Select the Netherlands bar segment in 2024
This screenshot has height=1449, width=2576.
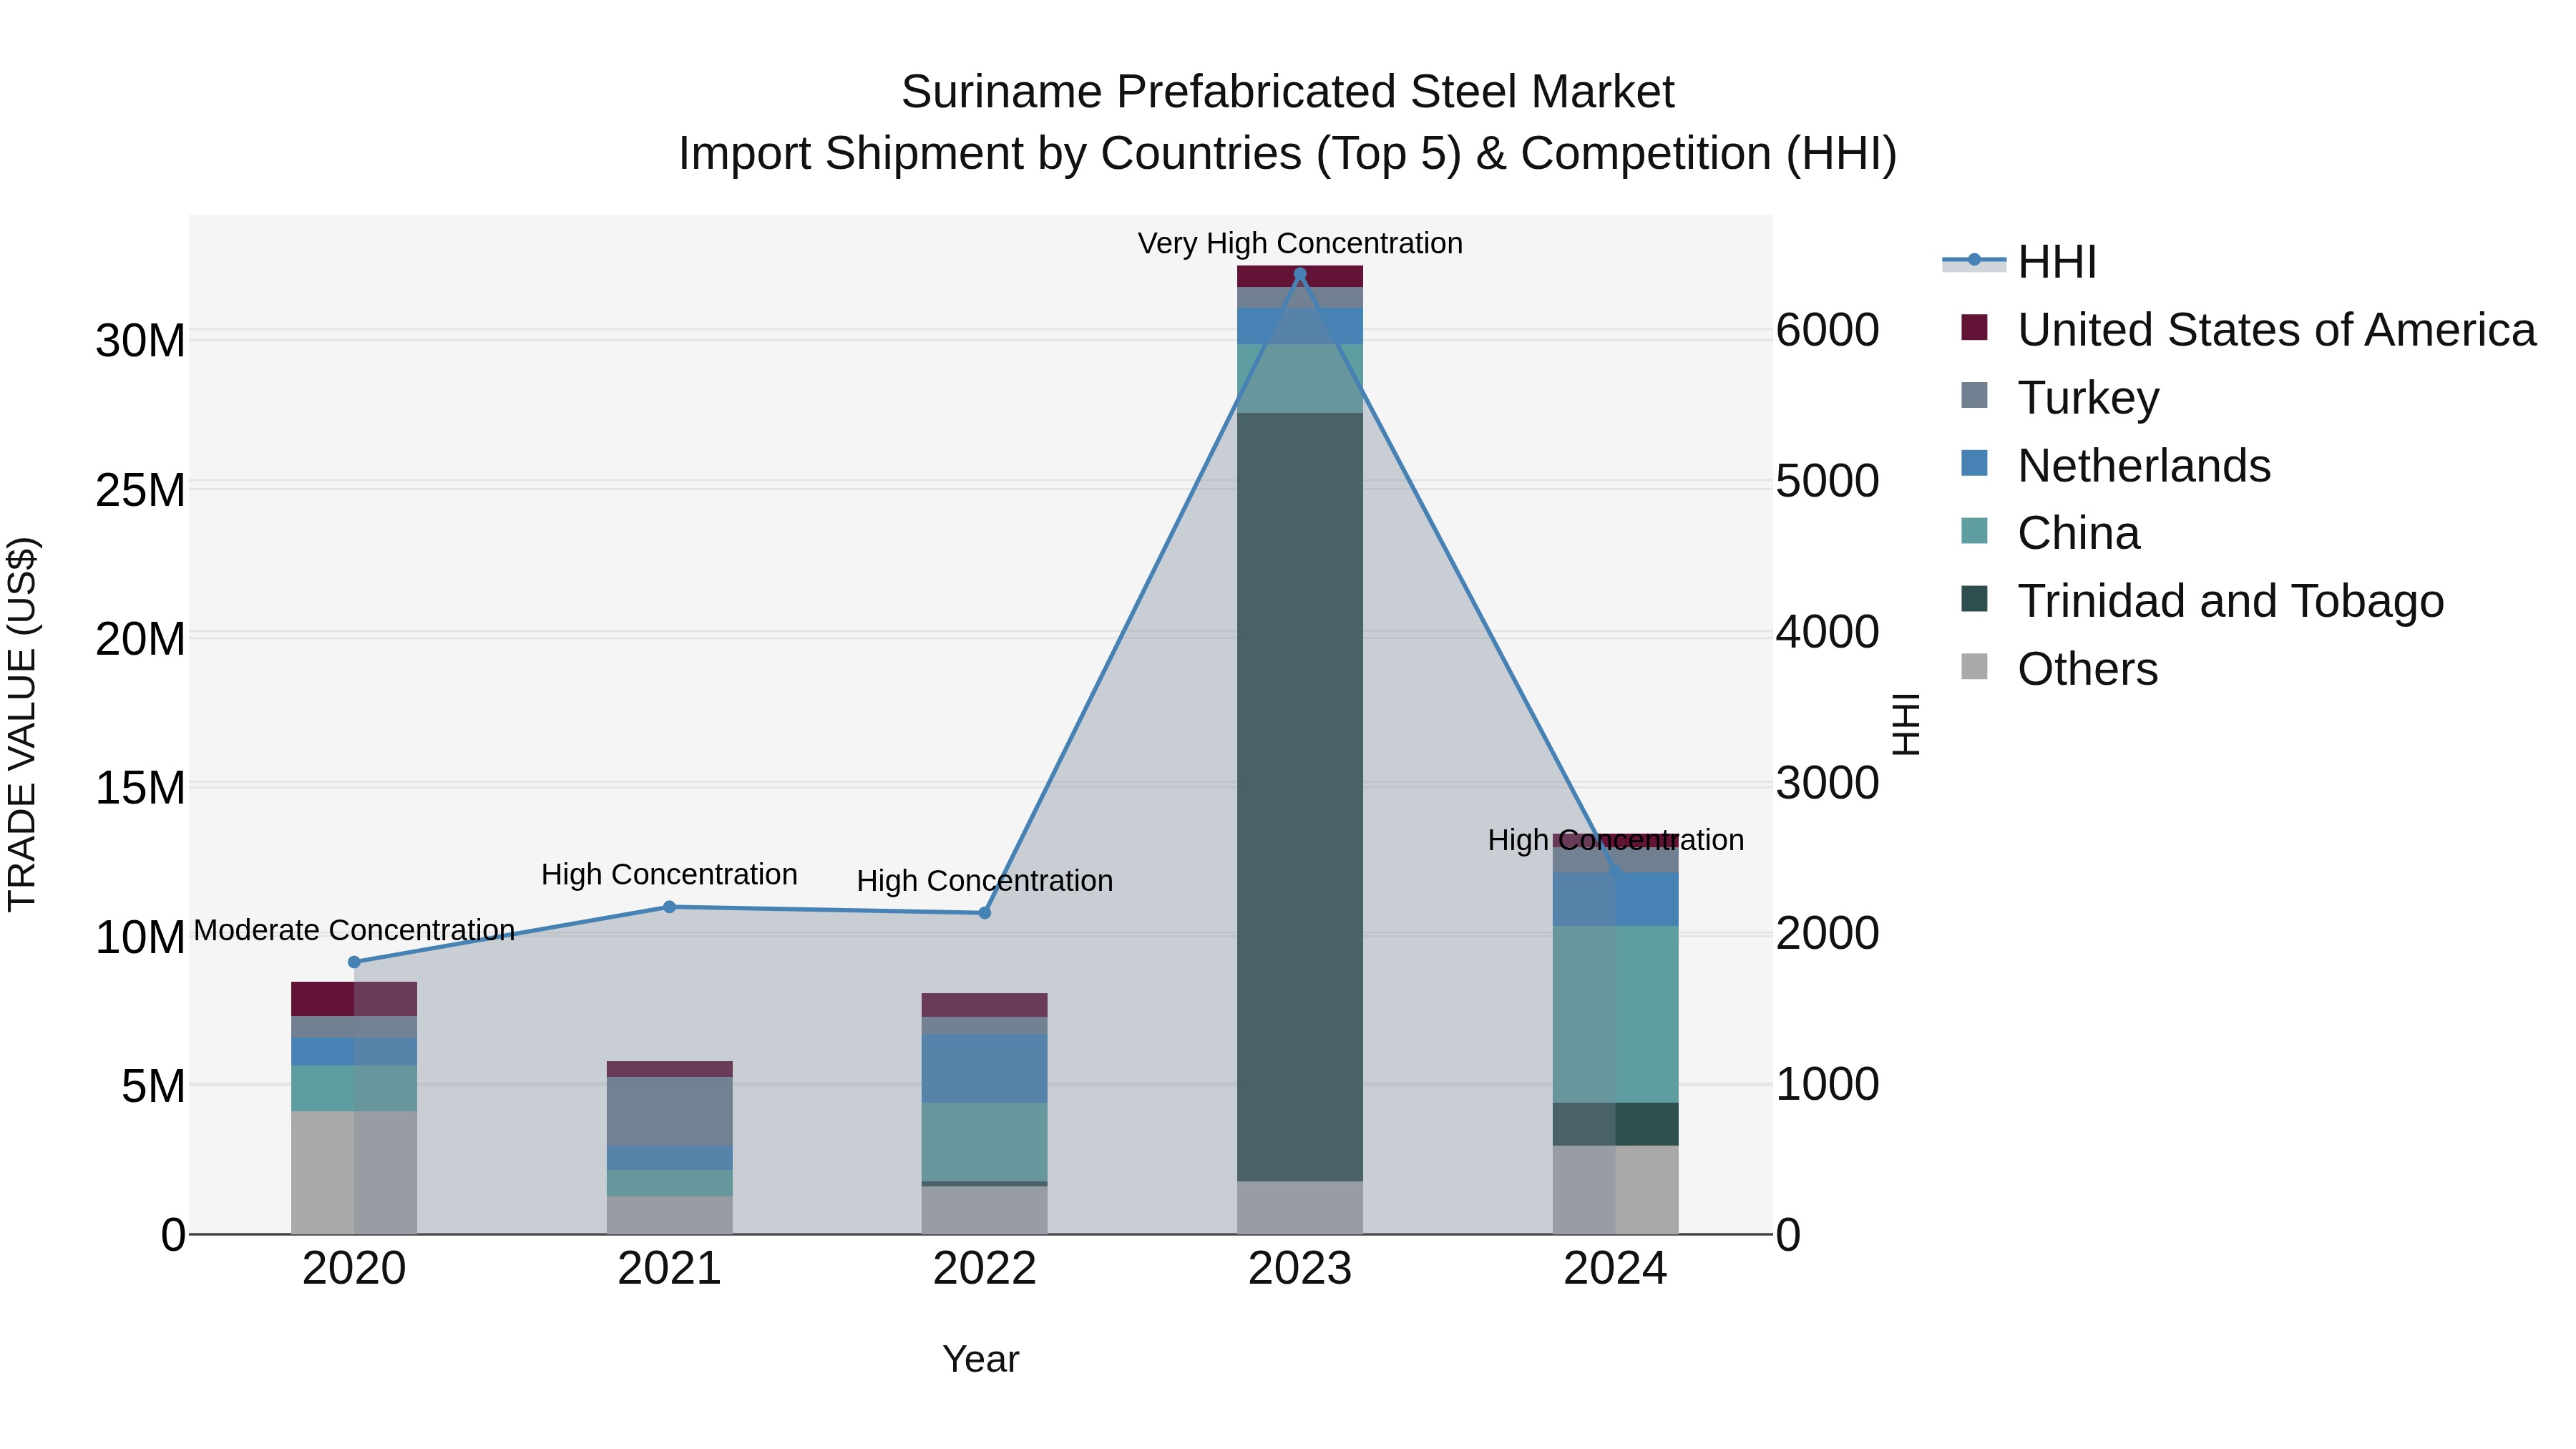[x=1615, y=899]
